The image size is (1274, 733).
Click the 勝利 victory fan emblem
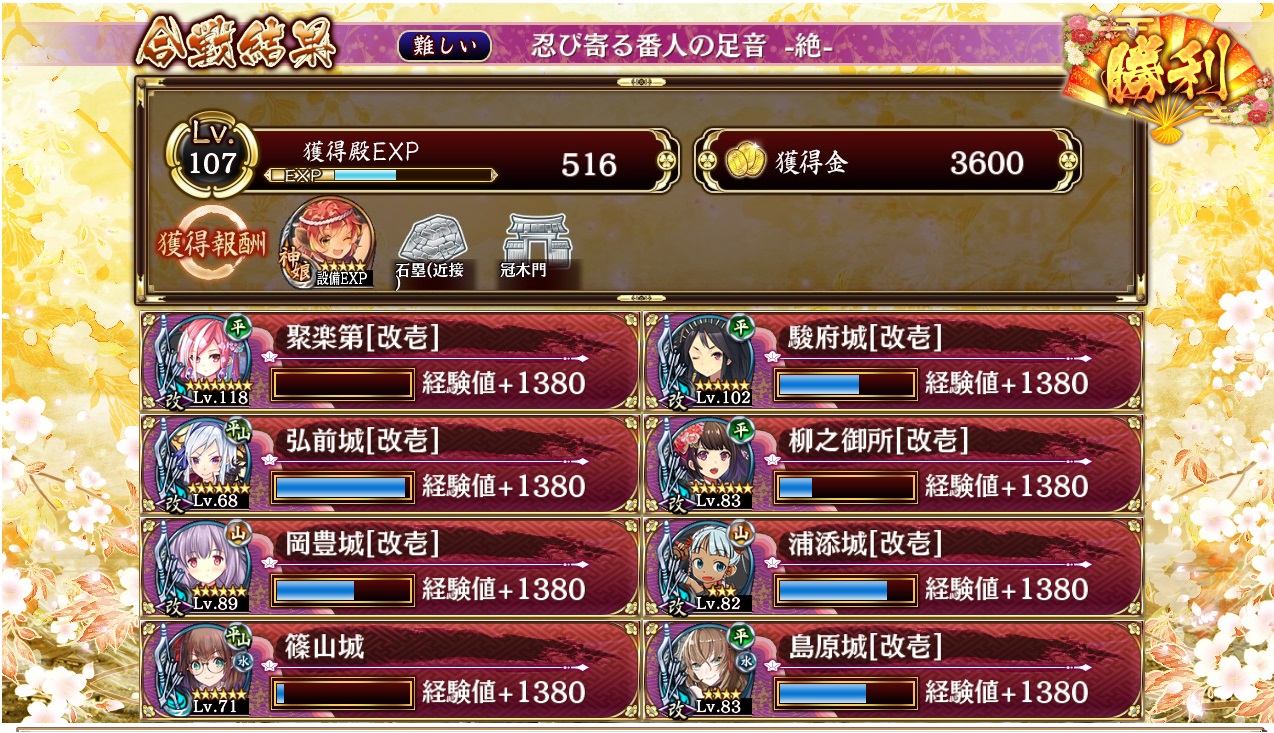pyautogui.click(x=1165, y=77)
